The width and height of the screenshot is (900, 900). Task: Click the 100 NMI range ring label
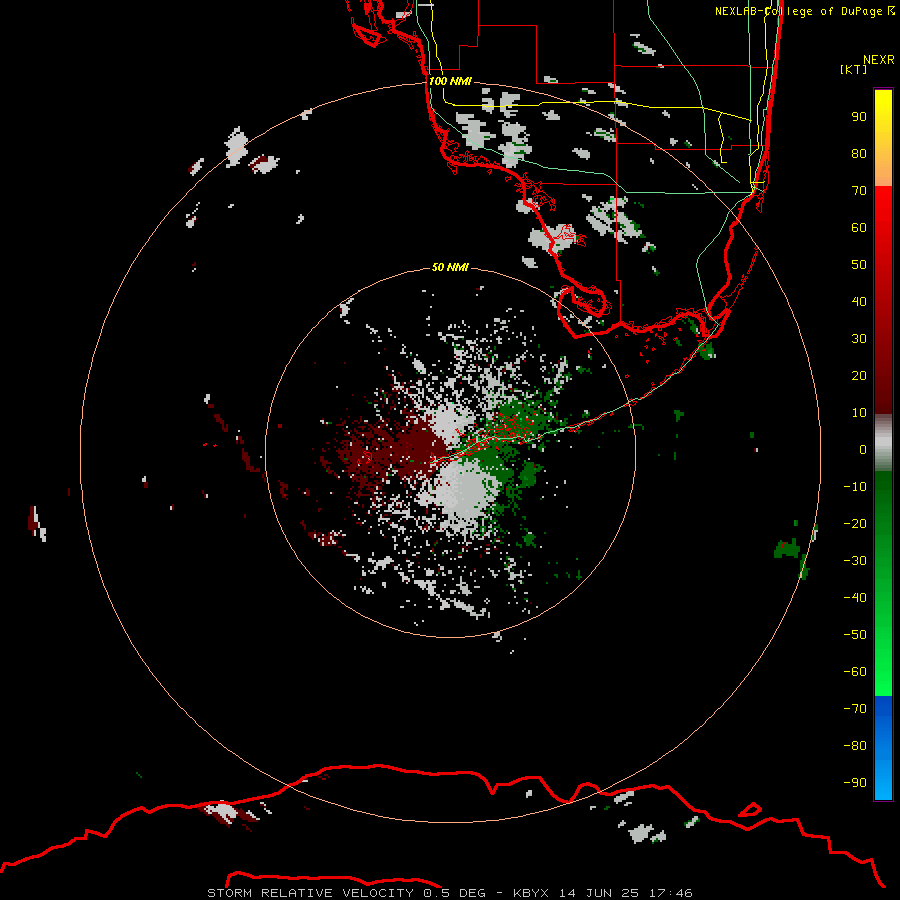(450, 81)
